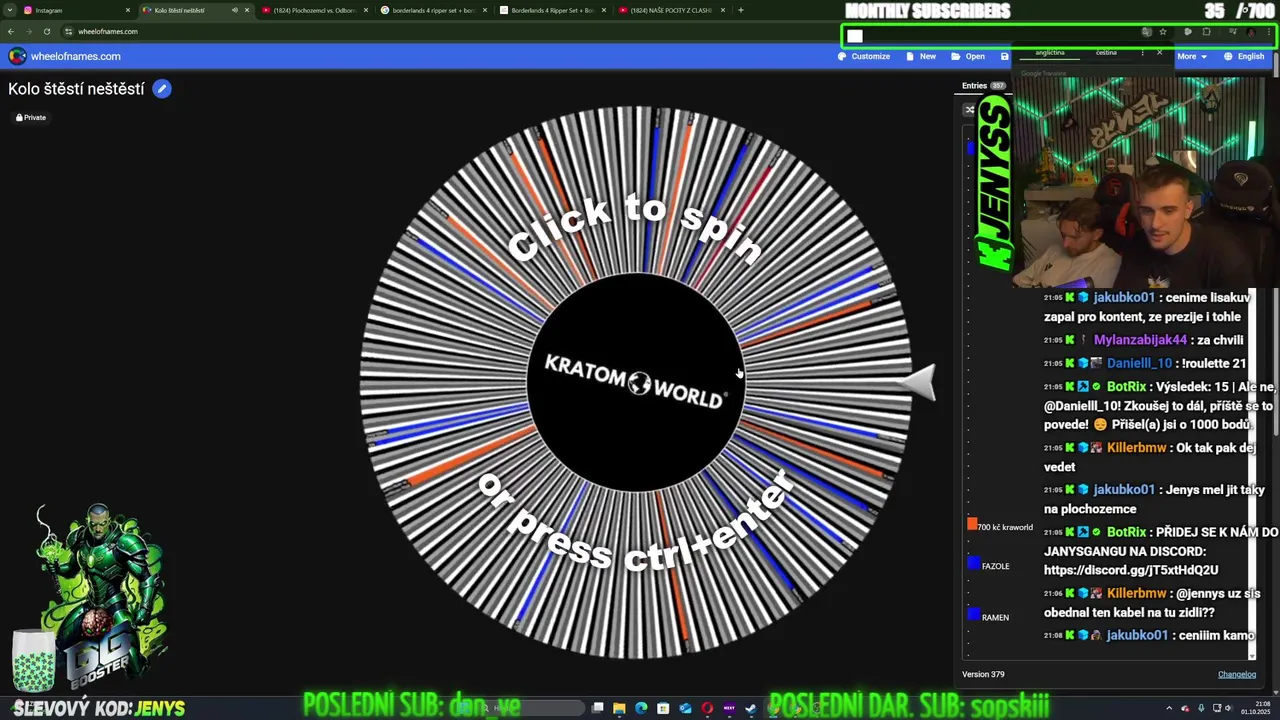View site information icon in address bar
1280x720 pixels.
[x=67, y=31]
